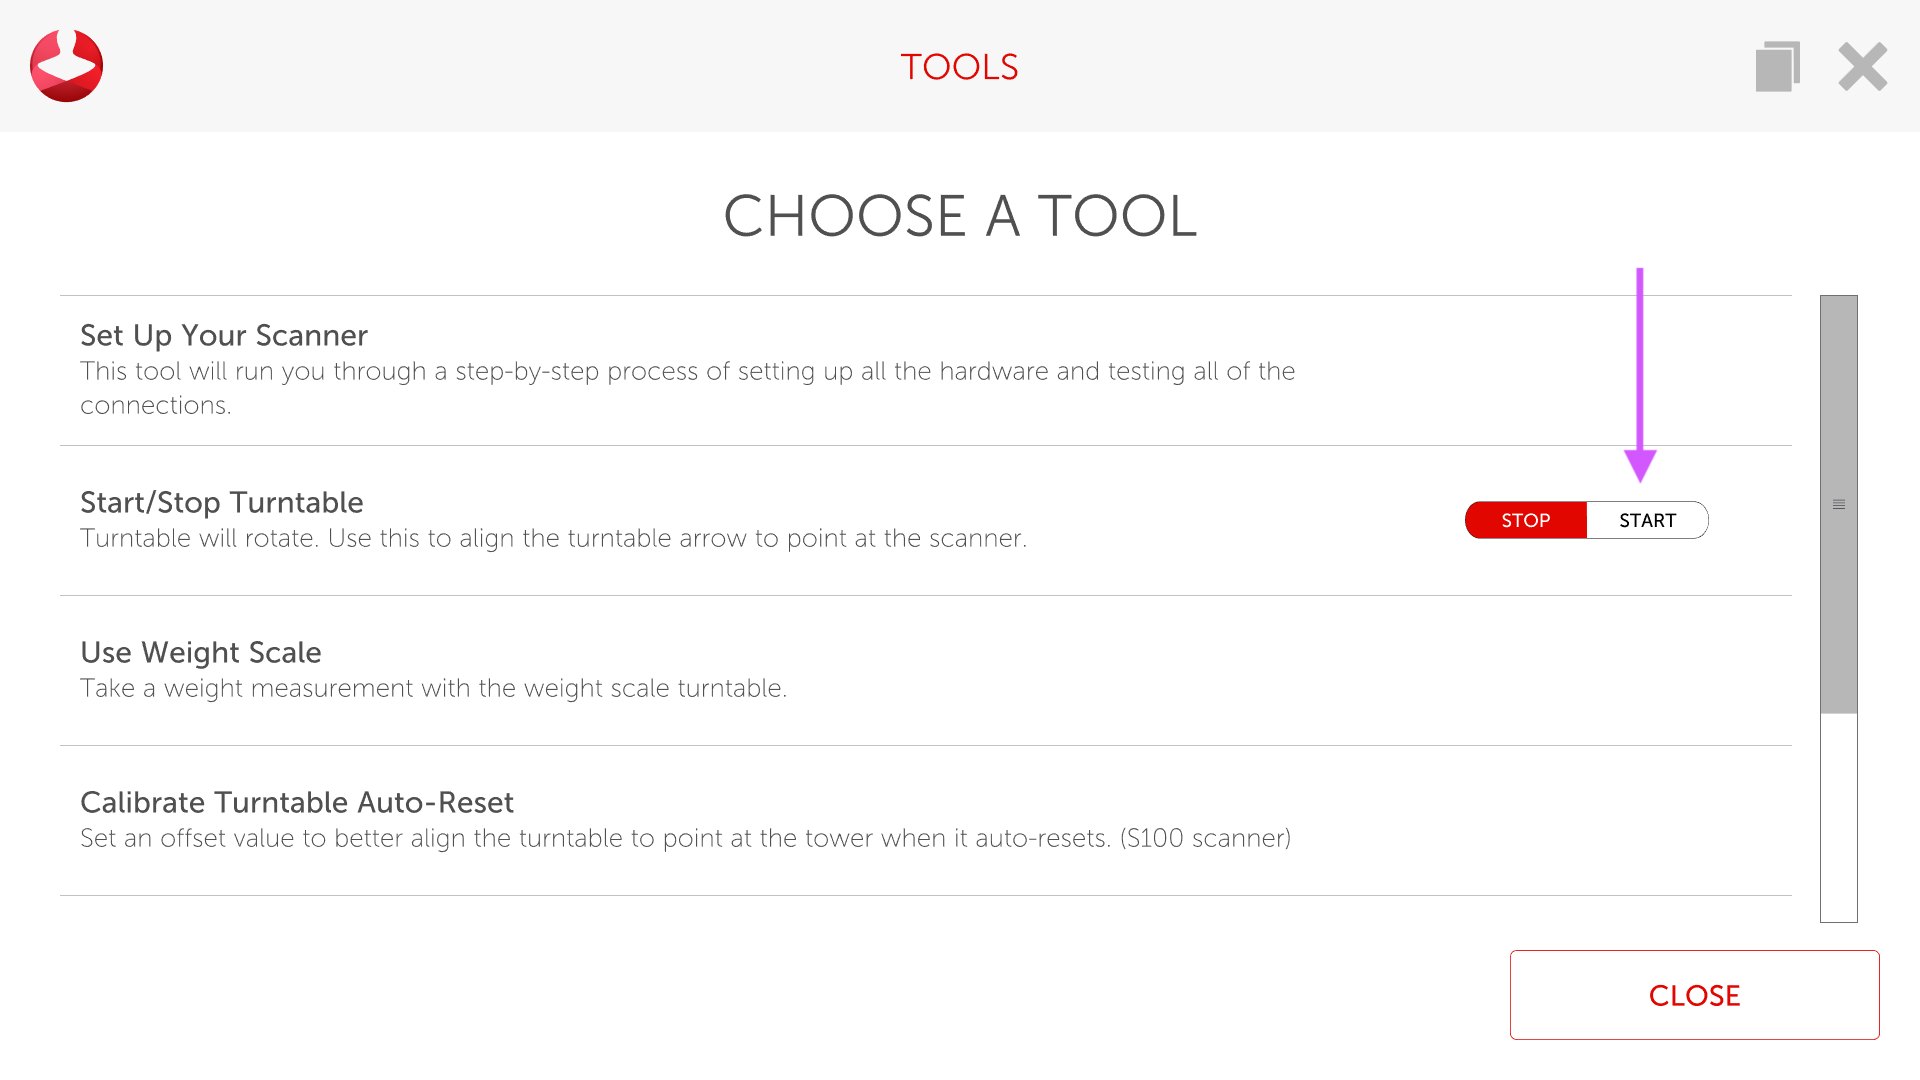Open the Use Weight Scale tool
The image size is (1920, 1080).
[x=201, y=652]
